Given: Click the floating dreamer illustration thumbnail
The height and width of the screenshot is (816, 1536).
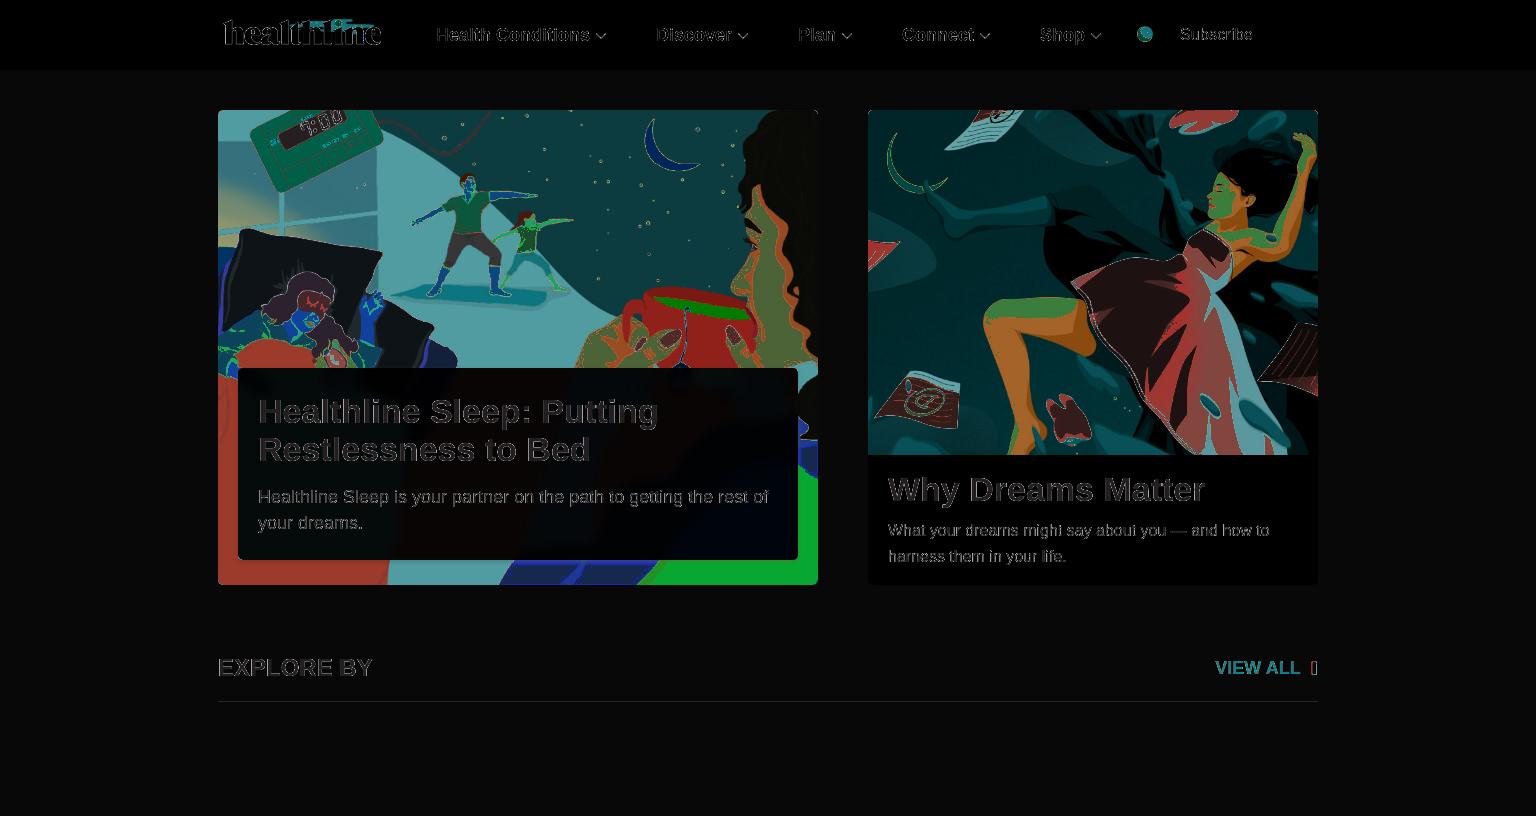Looking at the screenshot, I should coord(1093,282).
